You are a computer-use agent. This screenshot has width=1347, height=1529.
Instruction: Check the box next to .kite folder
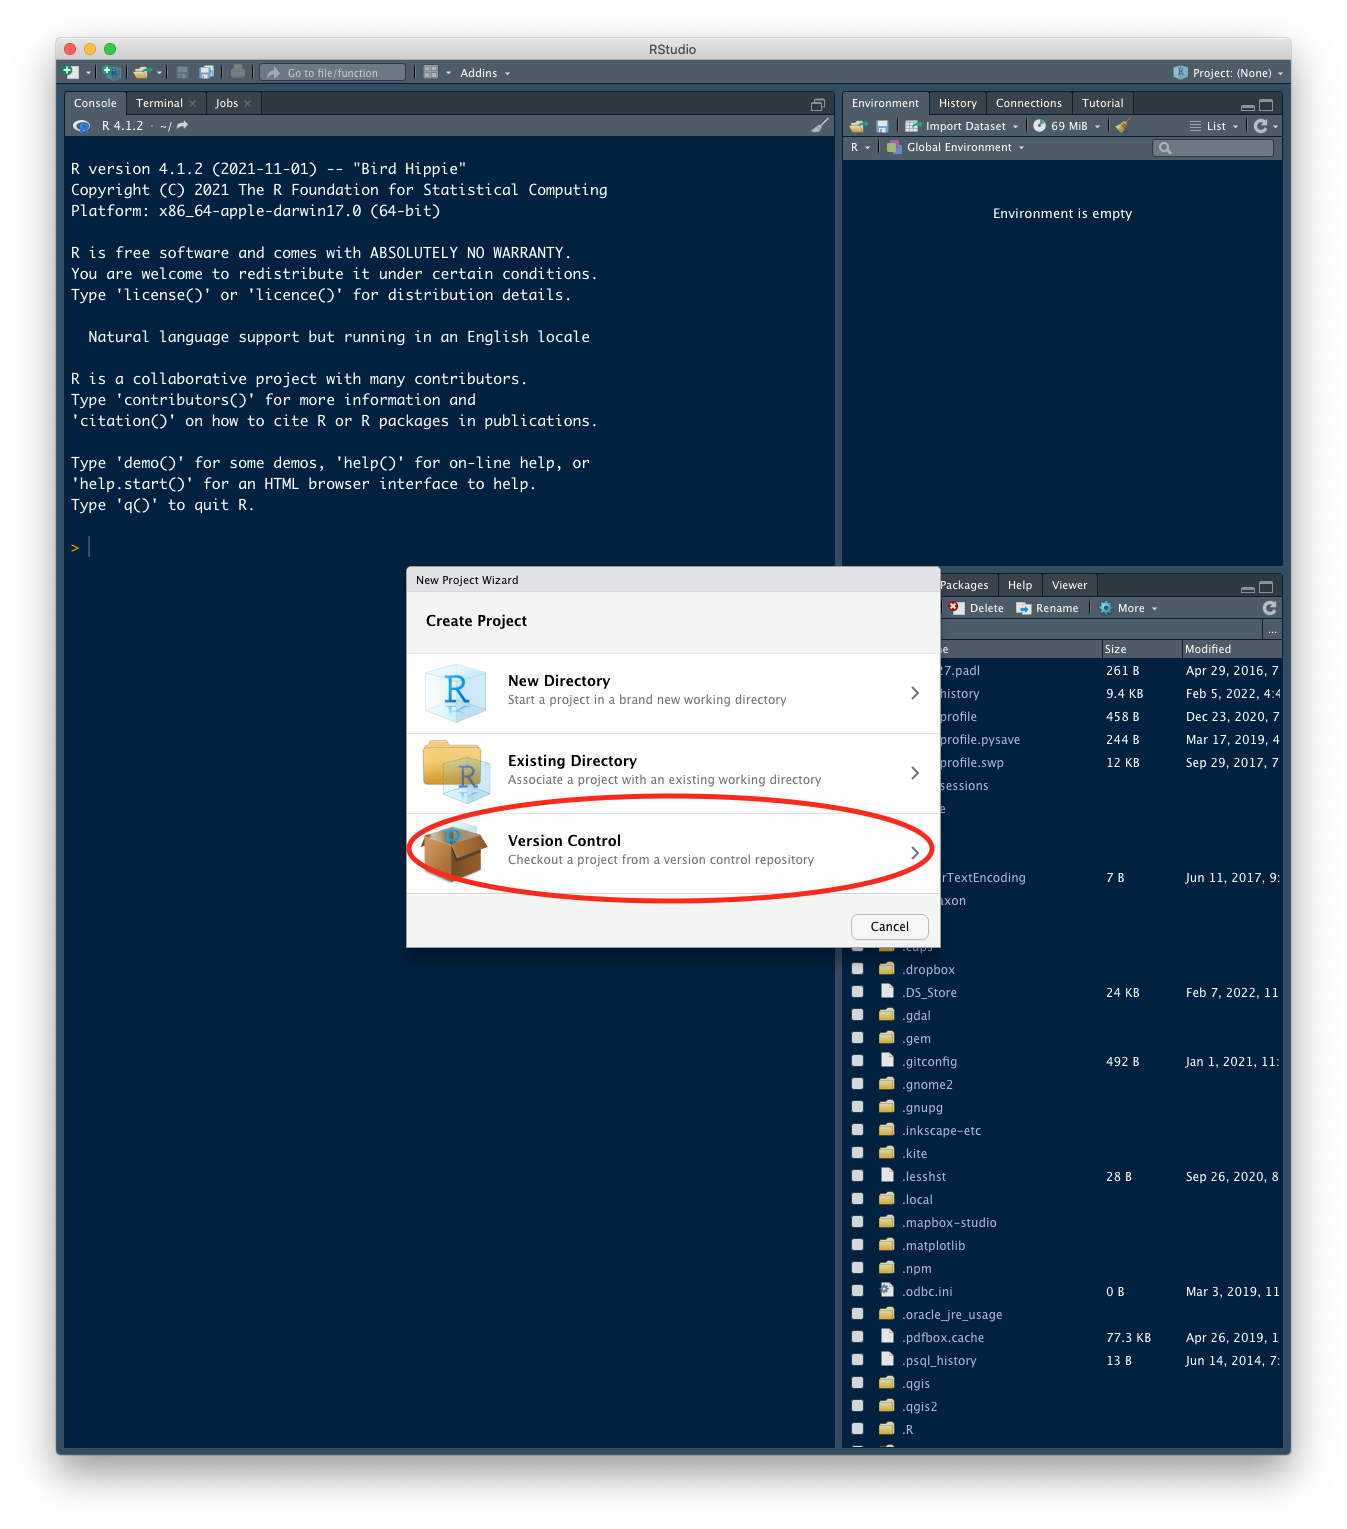click(858, 1153)
